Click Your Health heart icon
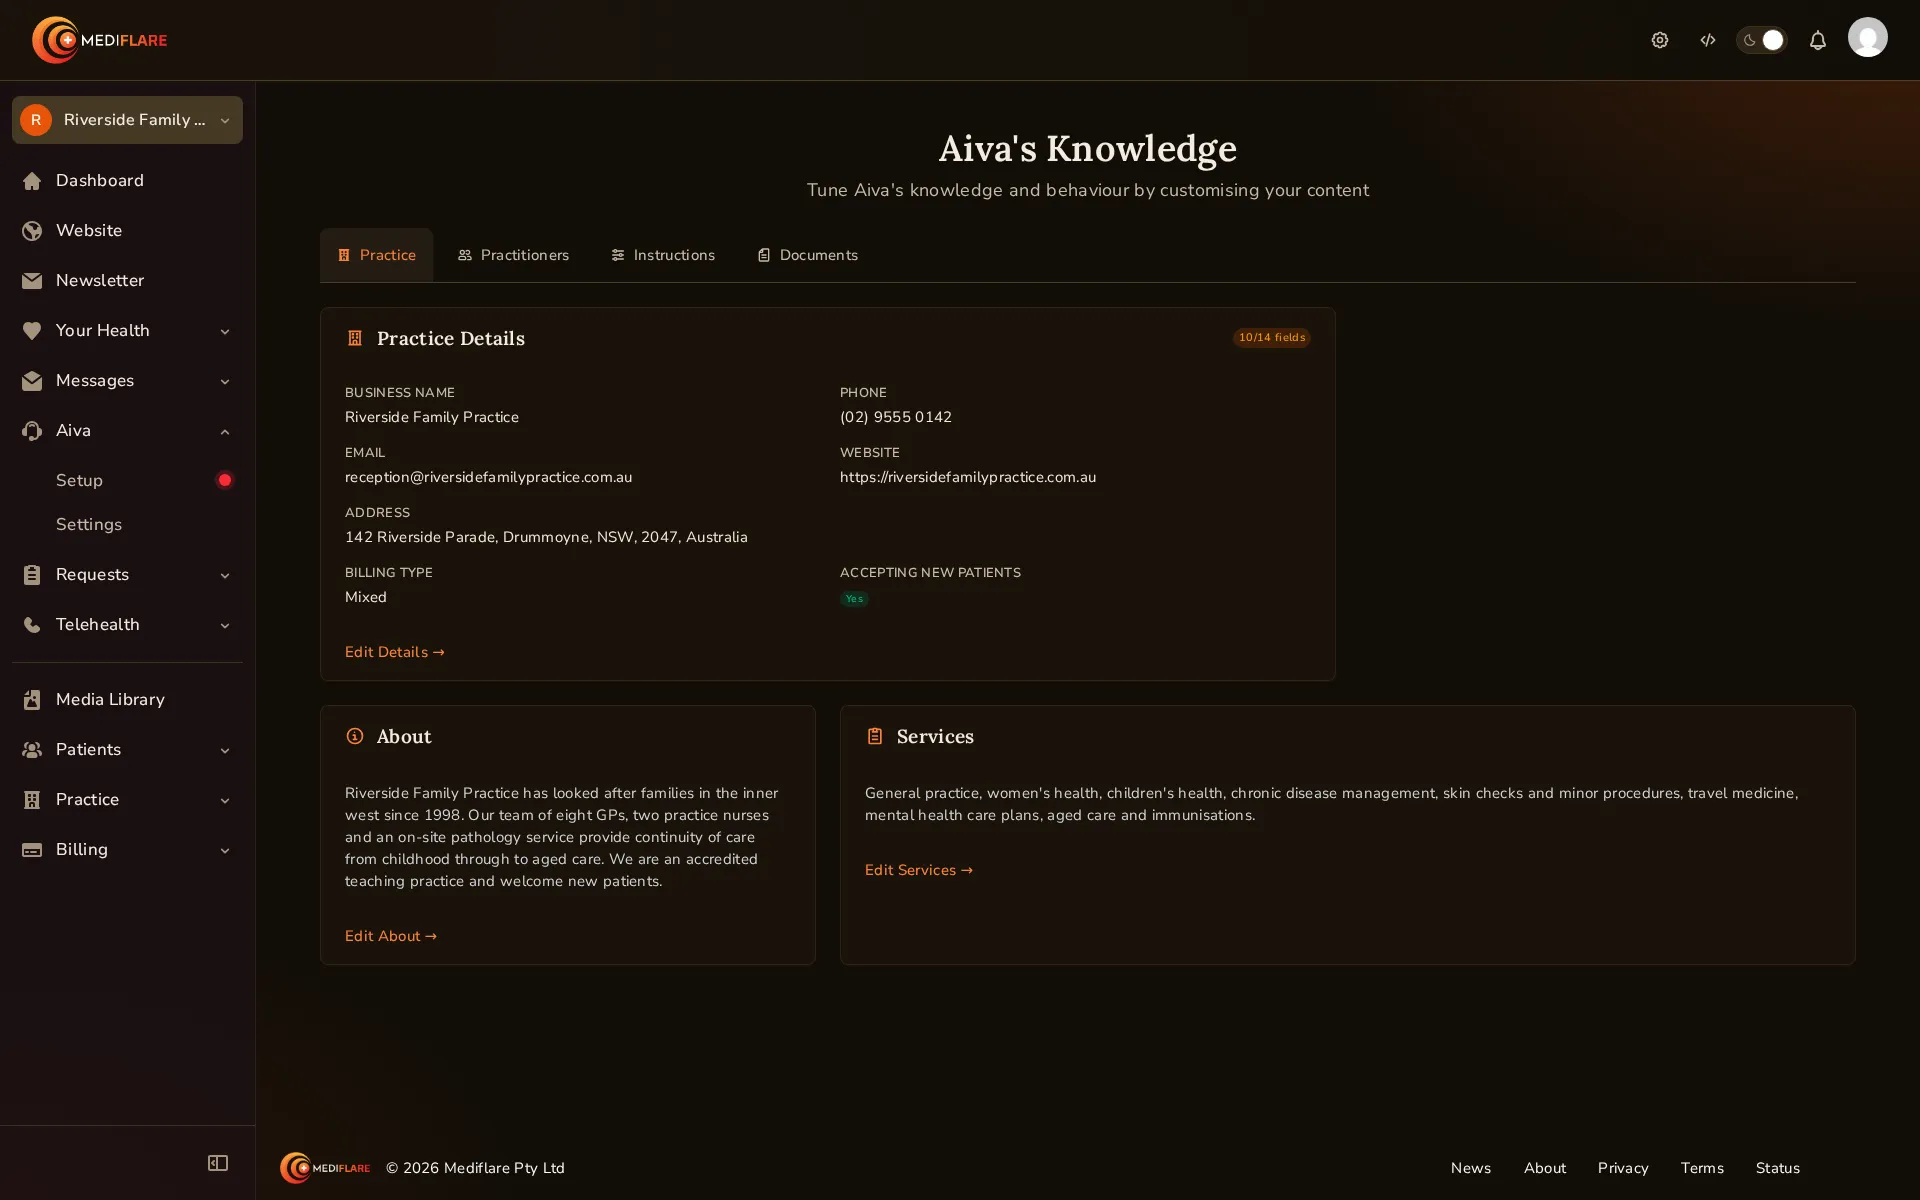This screenshot has height=1200, width=1920. 32,331
